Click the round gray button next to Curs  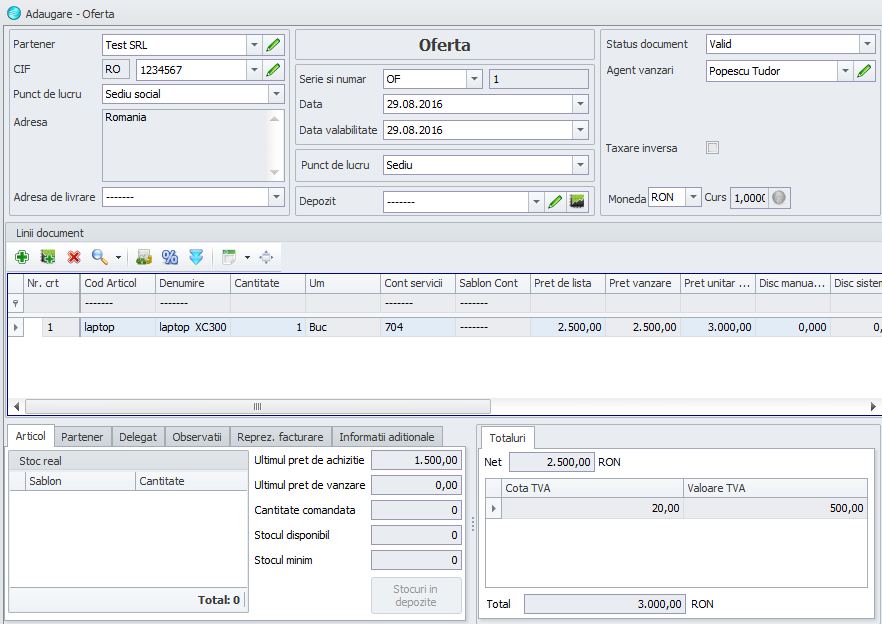[779, 197]
